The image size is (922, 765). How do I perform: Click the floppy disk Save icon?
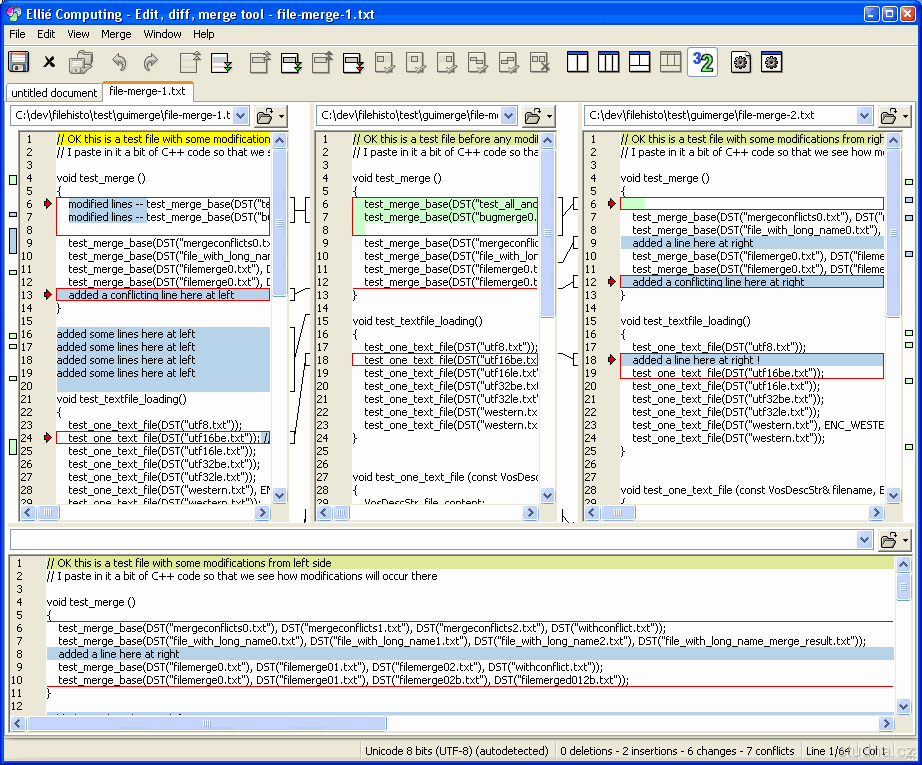tap(19, 62)
